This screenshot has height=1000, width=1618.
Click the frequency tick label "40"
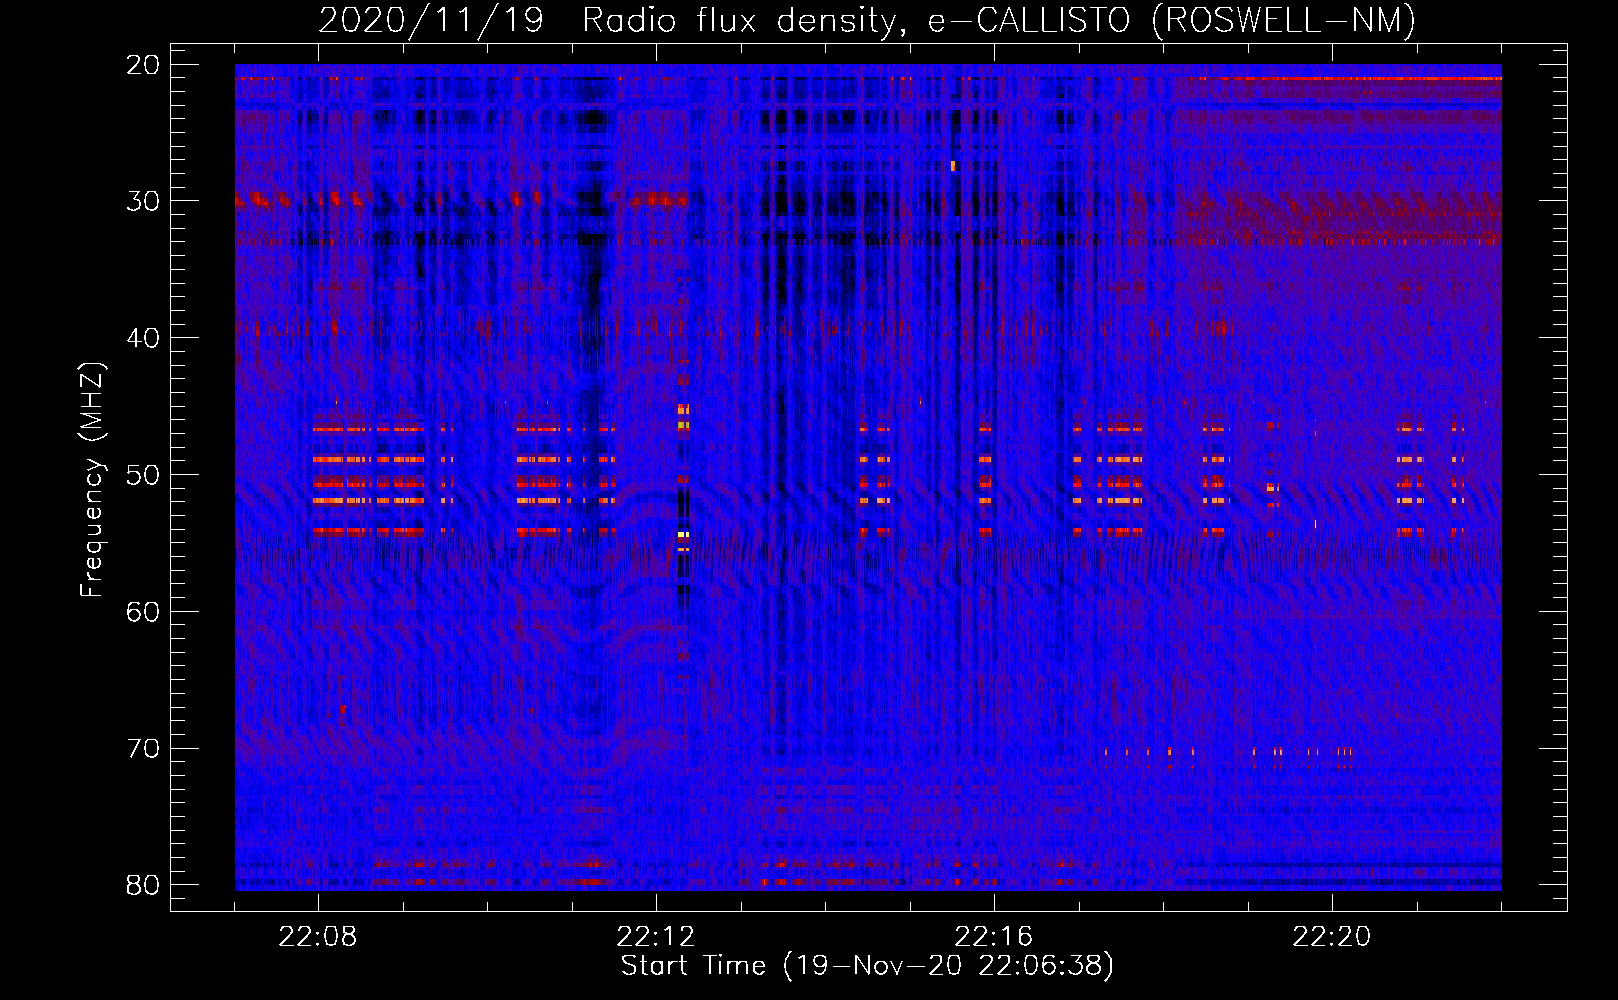(143, 338)
